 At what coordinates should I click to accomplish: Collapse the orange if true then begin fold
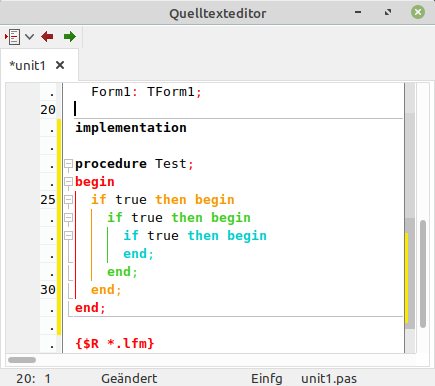tap(68, 200)
